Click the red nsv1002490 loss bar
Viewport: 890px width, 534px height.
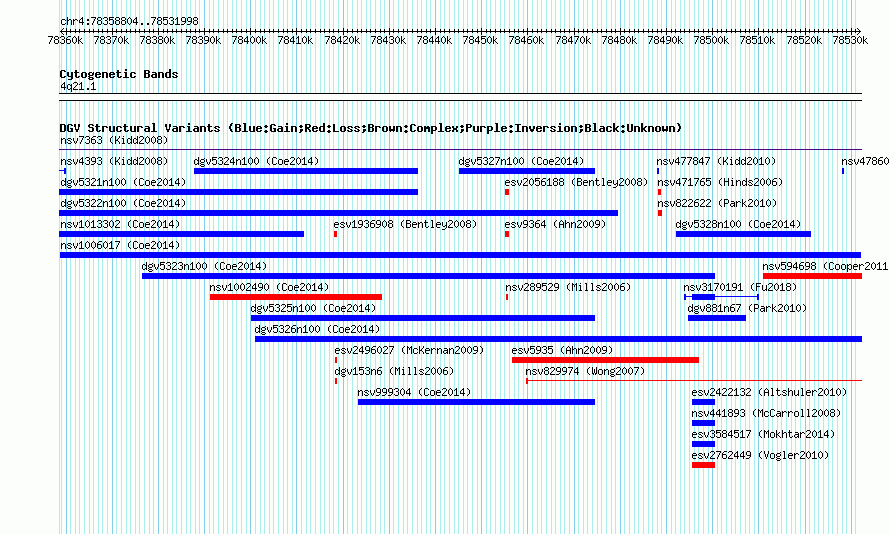click(x=296, y=297)
